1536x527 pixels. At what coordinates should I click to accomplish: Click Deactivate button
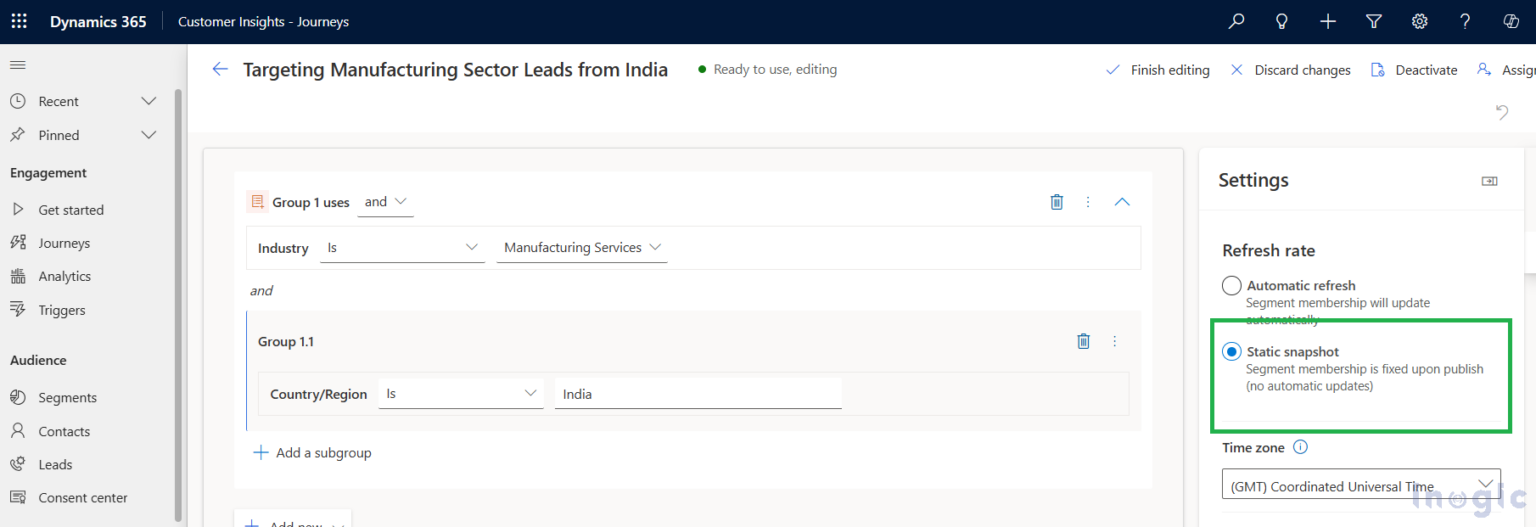click(x=1413, y=70)
